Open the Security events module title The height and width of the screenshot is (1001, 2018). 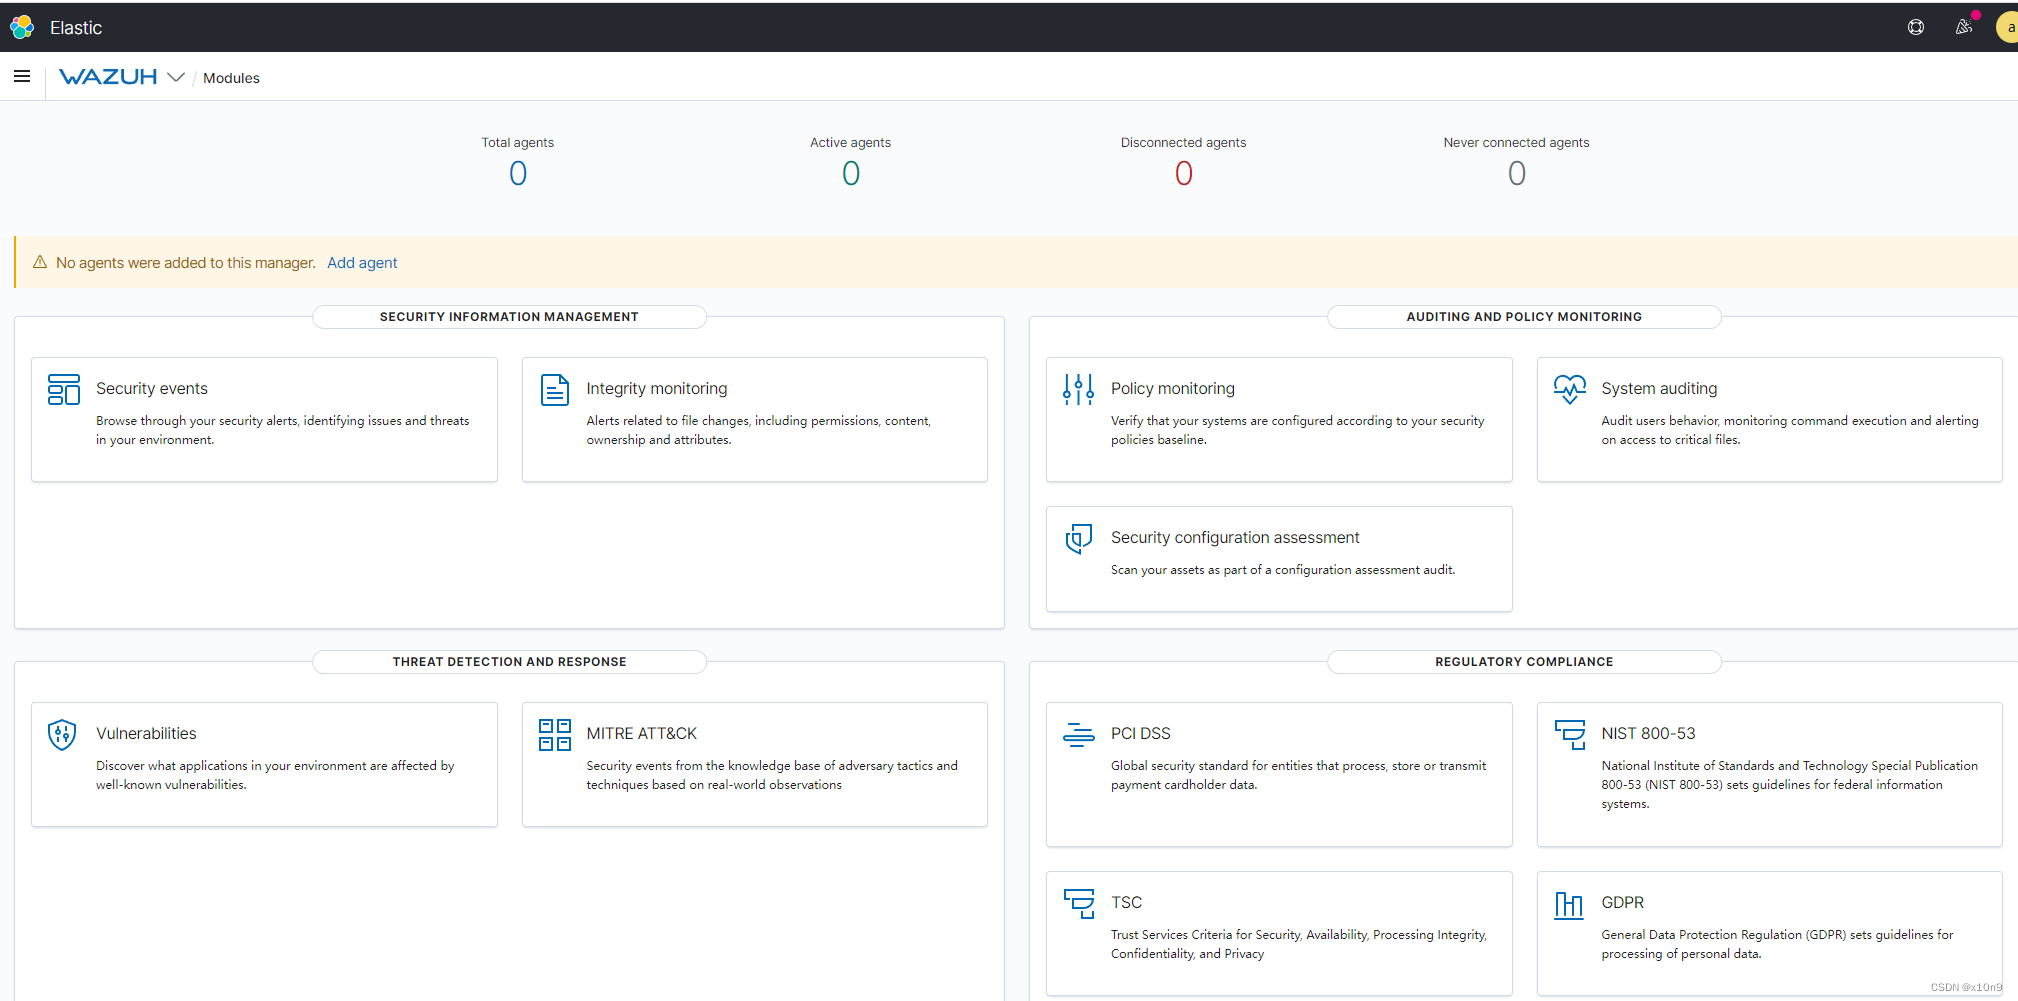click(152, 388)
